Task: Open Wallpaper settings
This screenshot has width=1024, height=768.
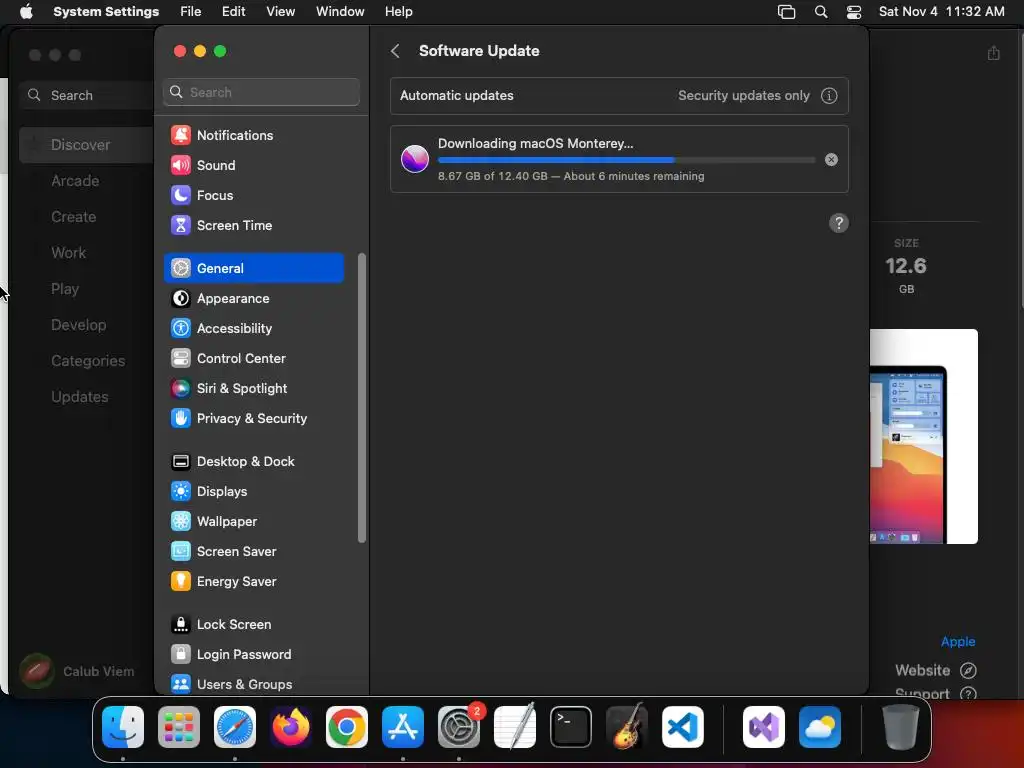Action: point(253,522)
